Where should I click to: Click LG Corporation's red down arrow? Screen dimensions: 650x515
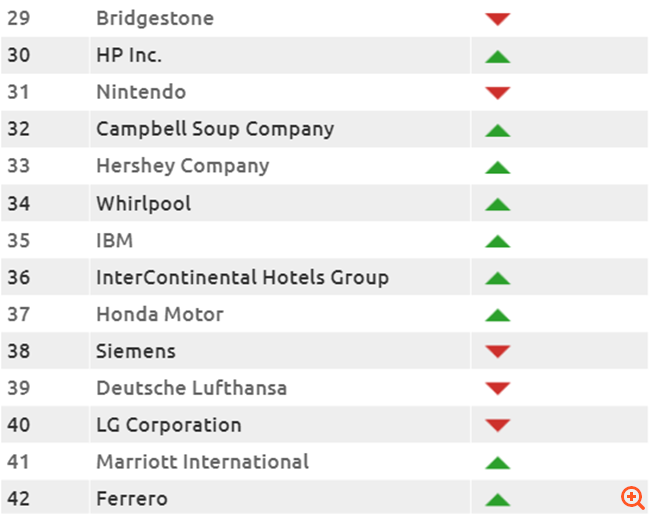(x=497, y=426)
